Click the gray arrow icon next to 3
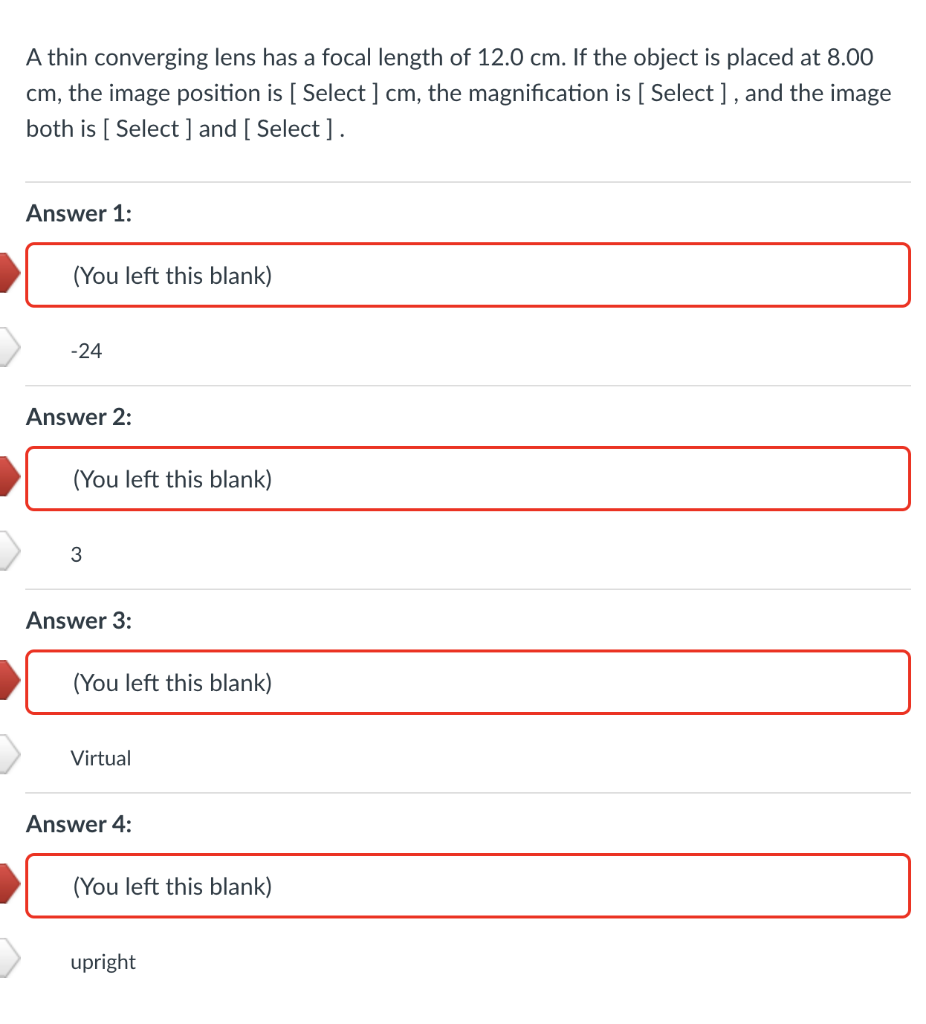The width and height of the screenshot is (926, 1024). (8, 554)
